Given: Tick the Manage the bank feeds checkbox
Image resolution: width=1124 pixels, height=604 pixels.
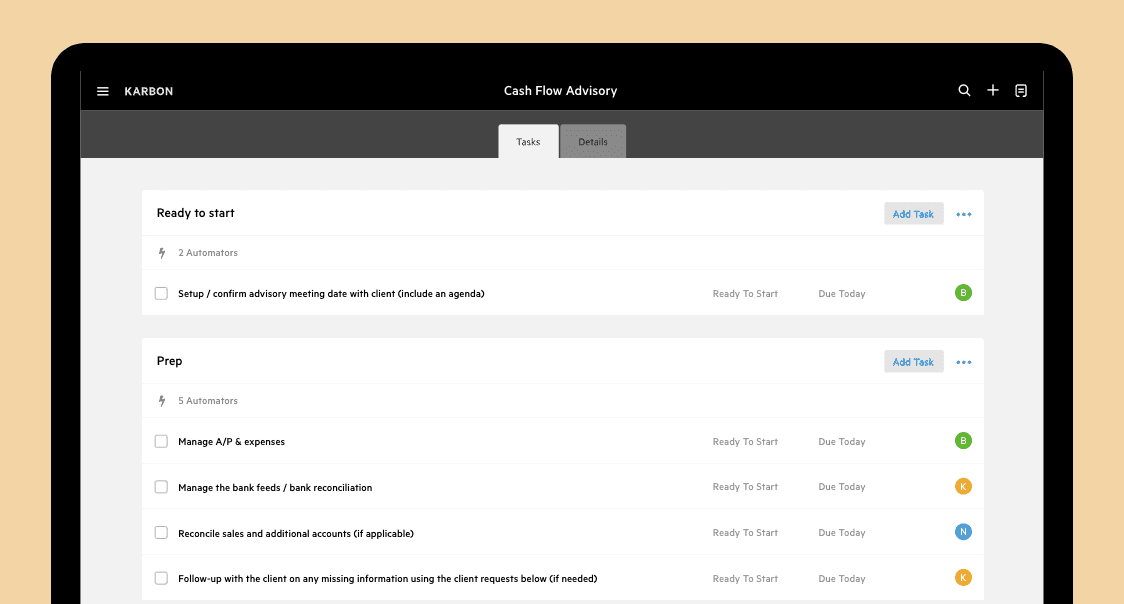Looking at the screenshot, I should (x=161, y=486).
